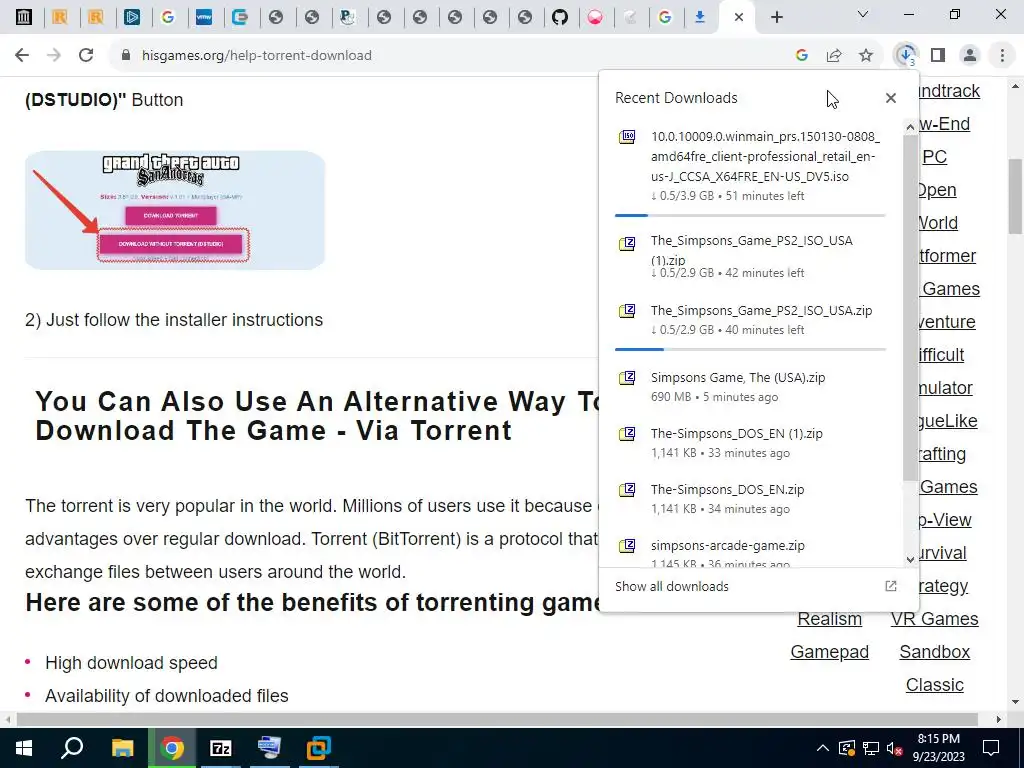Open the Realism tag link

(829, 618)
